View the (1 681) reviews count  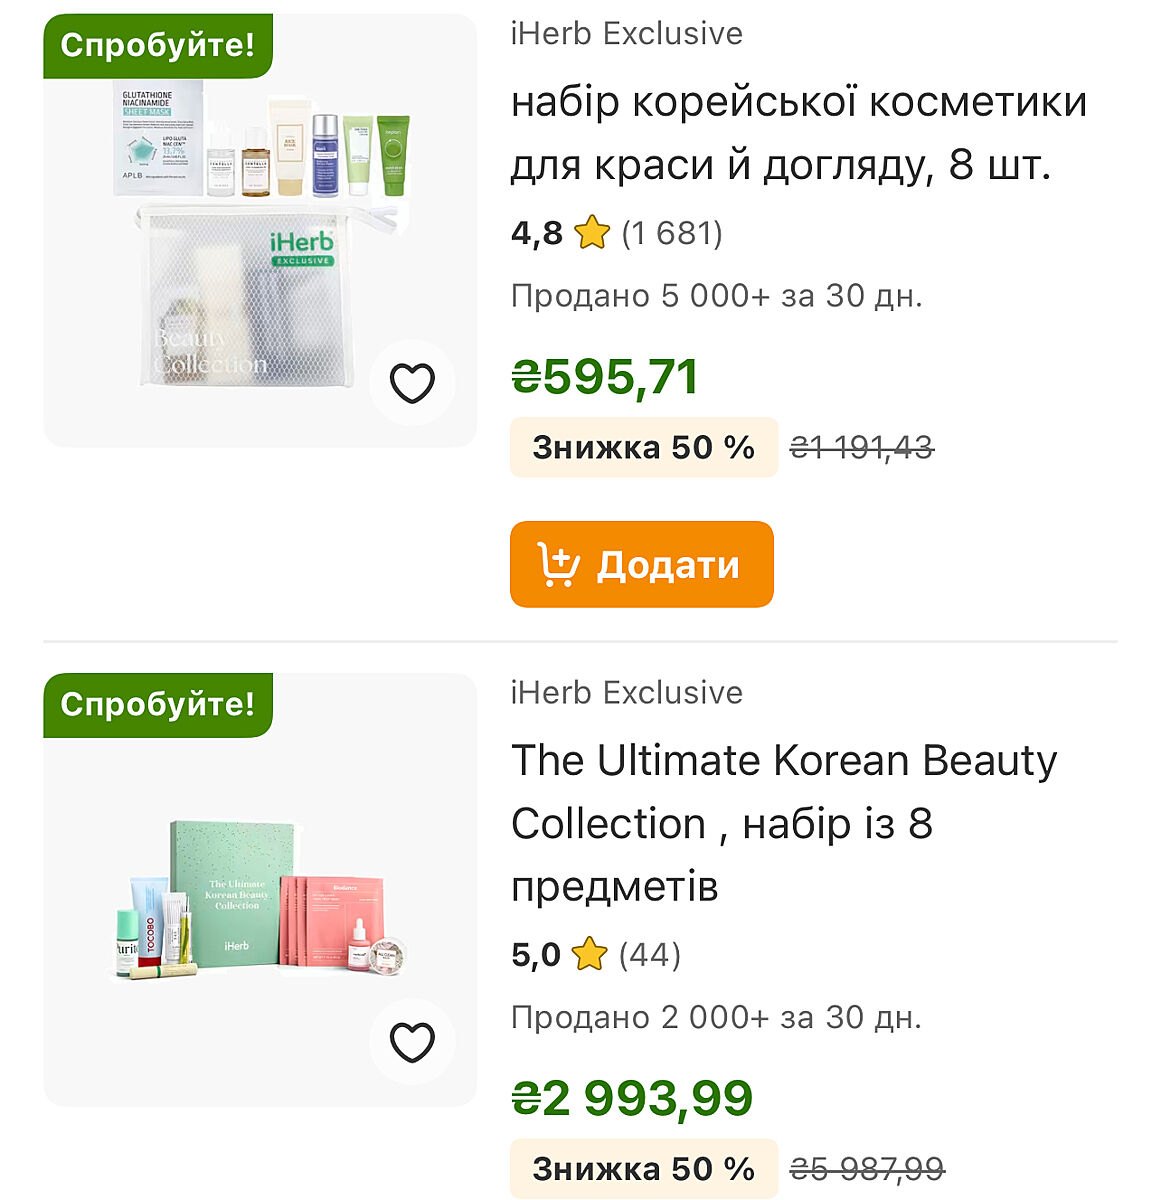pos(672,233)
